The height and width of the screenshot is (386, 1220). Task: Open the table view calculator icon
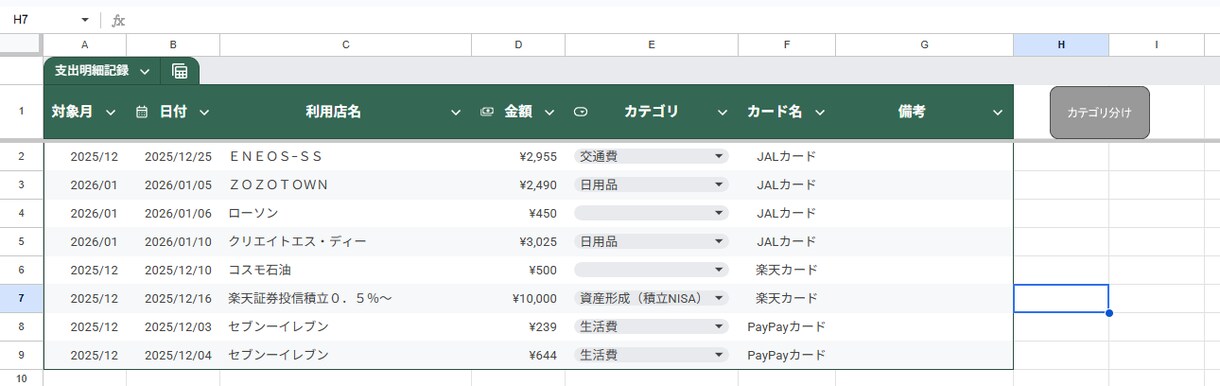[180, 71]
